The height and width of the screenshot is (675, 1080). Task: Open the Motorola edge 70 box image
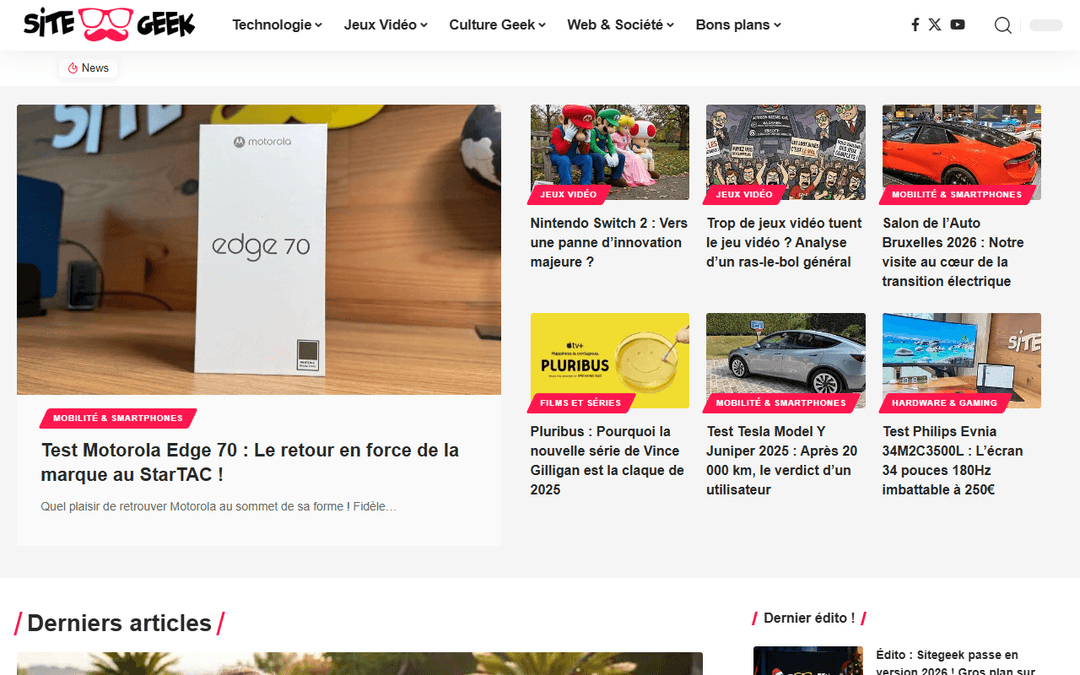pyautogui.click(x=259, y=249)
